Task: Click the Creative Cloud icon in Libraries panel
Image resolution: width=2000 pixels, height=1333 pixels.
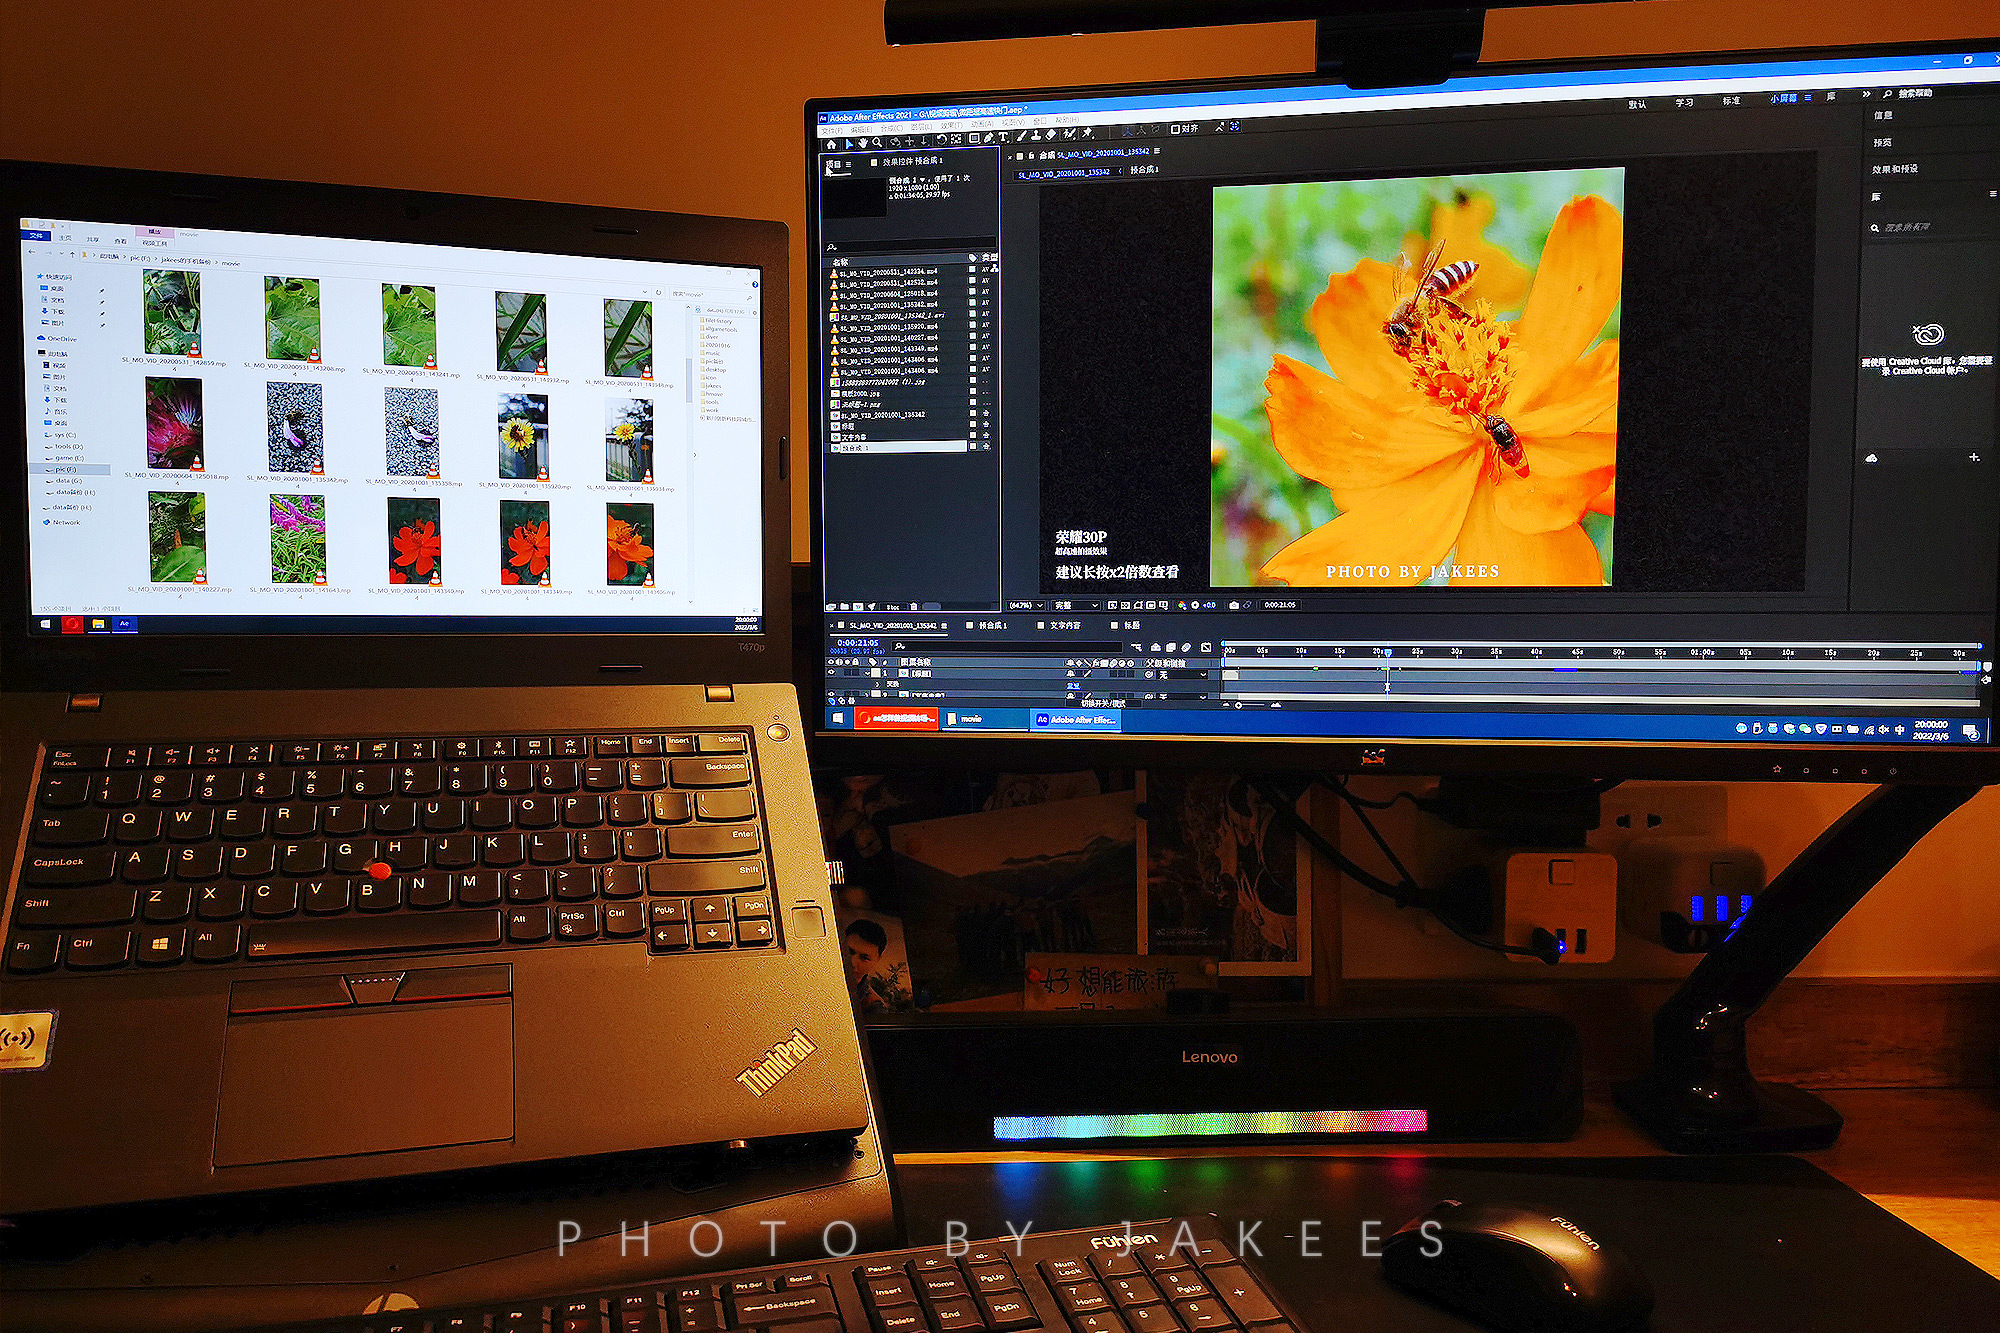Action: [1927, 334]
